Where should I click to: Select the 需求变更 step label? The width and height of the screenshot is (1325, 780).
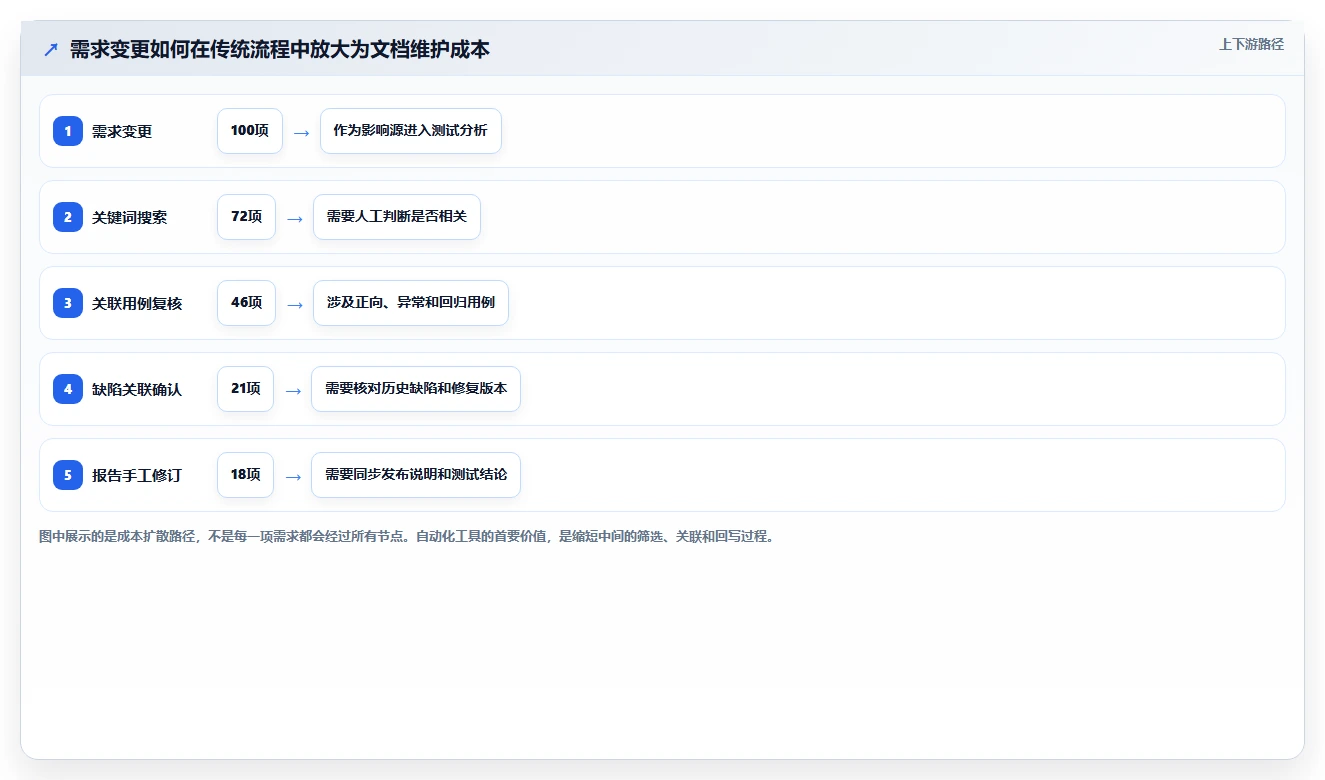click(122, 131)
